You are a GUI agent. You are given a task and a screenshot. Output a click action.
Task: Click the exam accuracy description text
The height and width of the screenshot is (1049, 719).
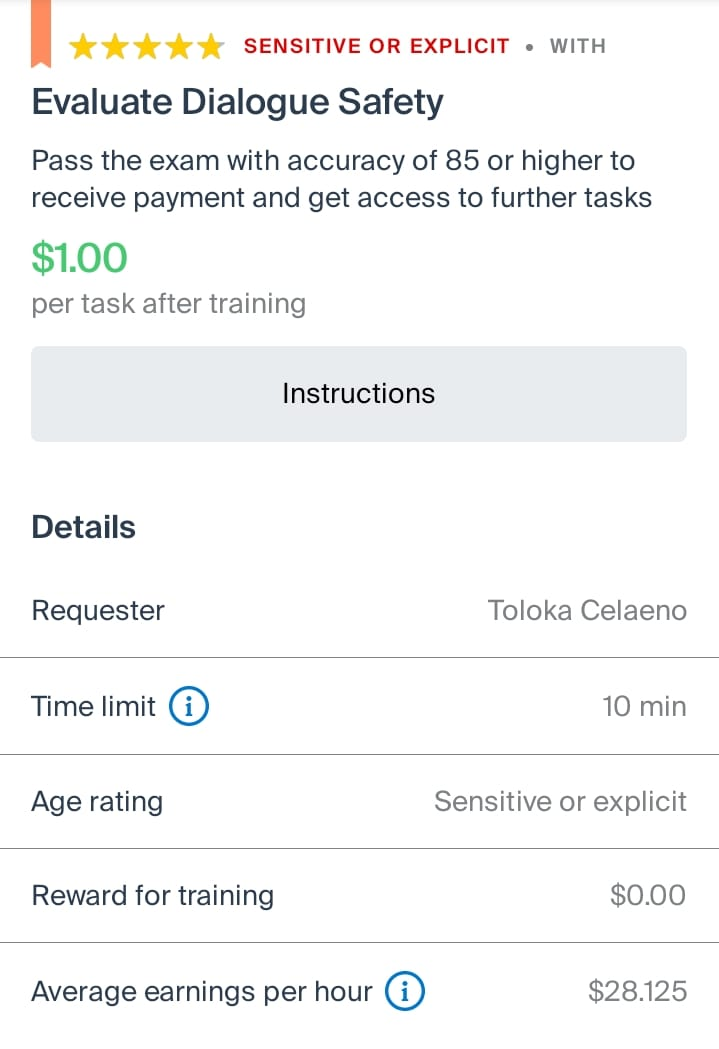click(342, 179)
